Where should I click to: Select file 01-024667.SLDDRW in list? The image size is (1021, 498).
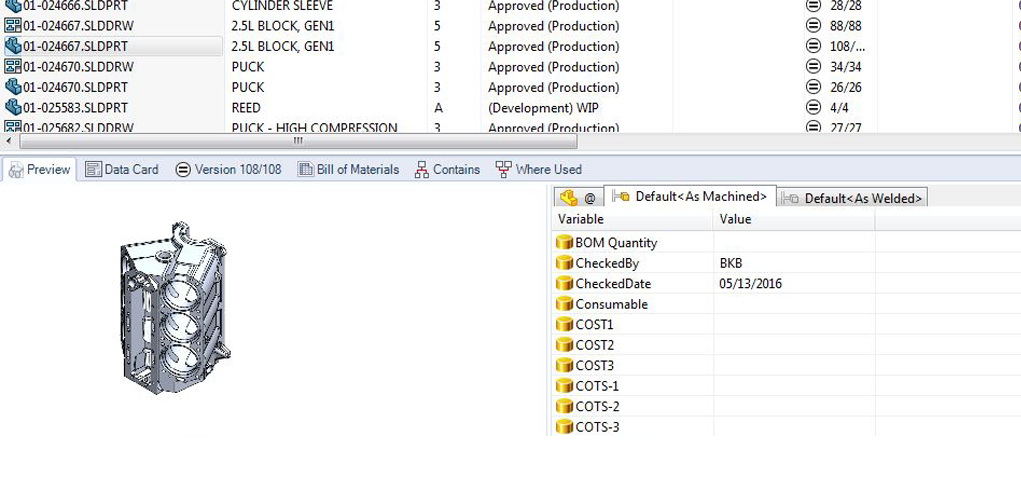tap(510, 26)
